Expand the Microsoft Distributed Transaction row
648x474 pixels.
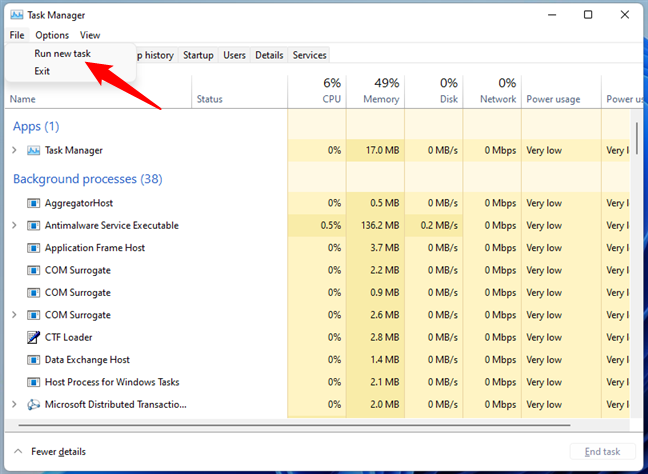click(x=14, y=404)
